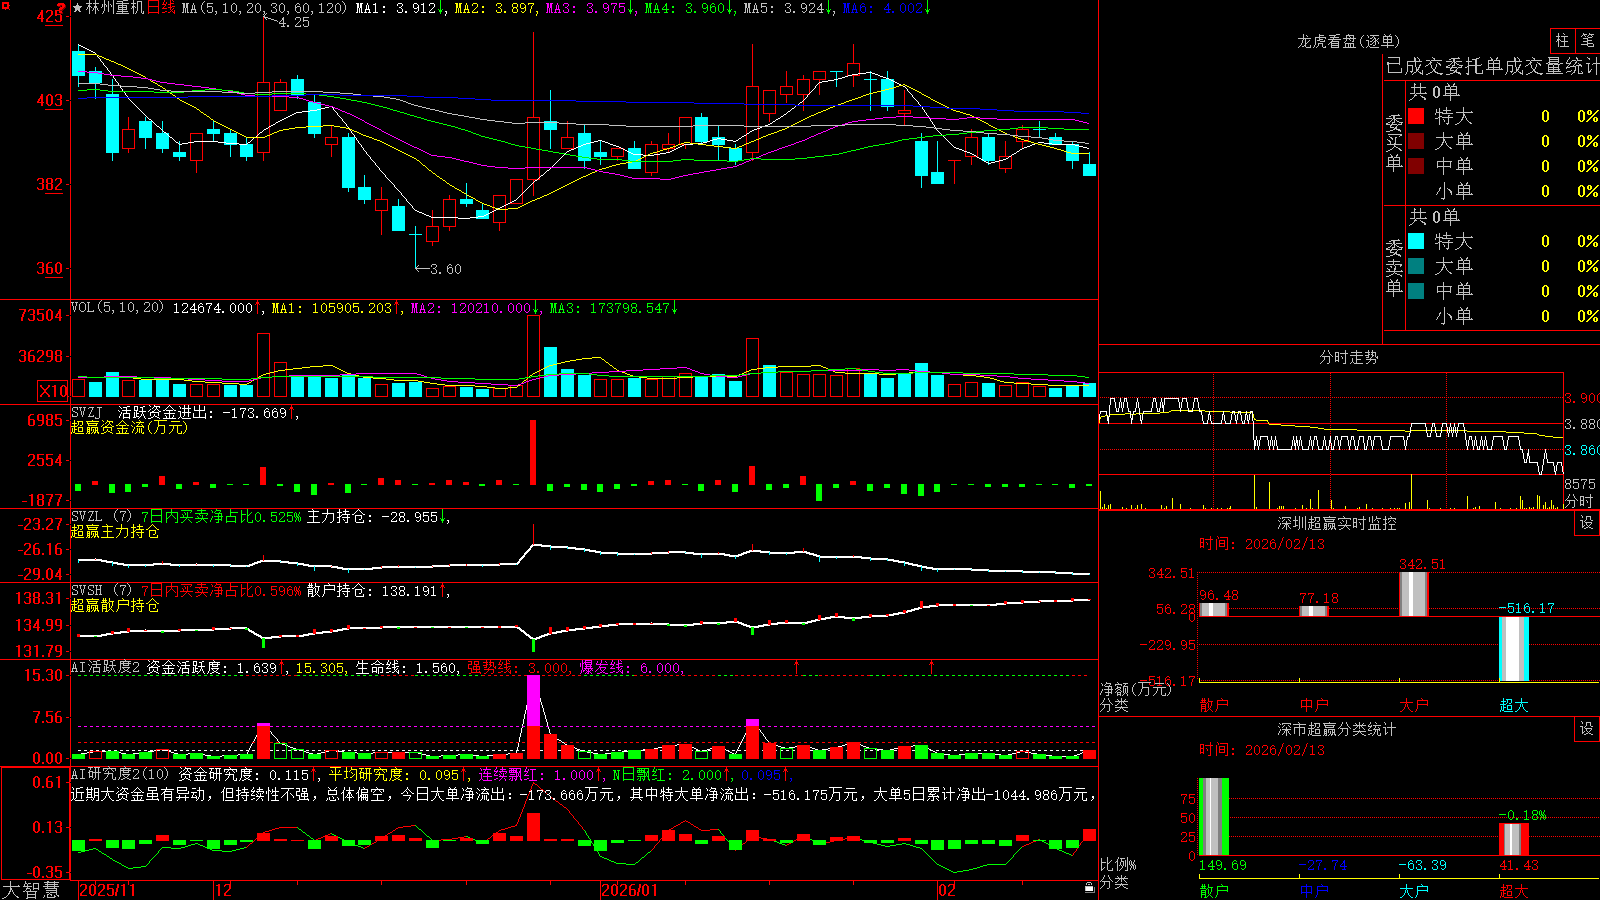Click the 96.48 散户 bar in realtime monitor
This screenshot has height=900, width=1600.
point(1214,609)
